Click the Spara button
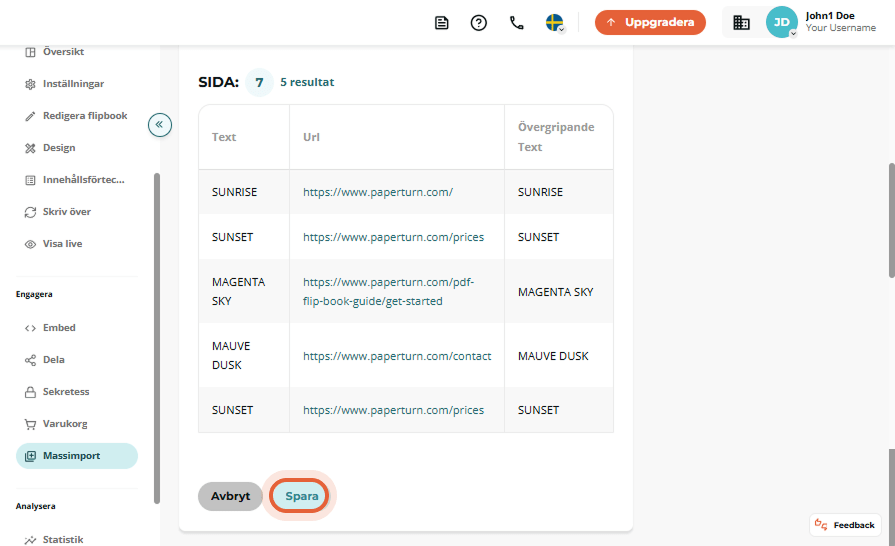Image resolution: width=895 pixels, height=546 pixels. tap(301, 496)
